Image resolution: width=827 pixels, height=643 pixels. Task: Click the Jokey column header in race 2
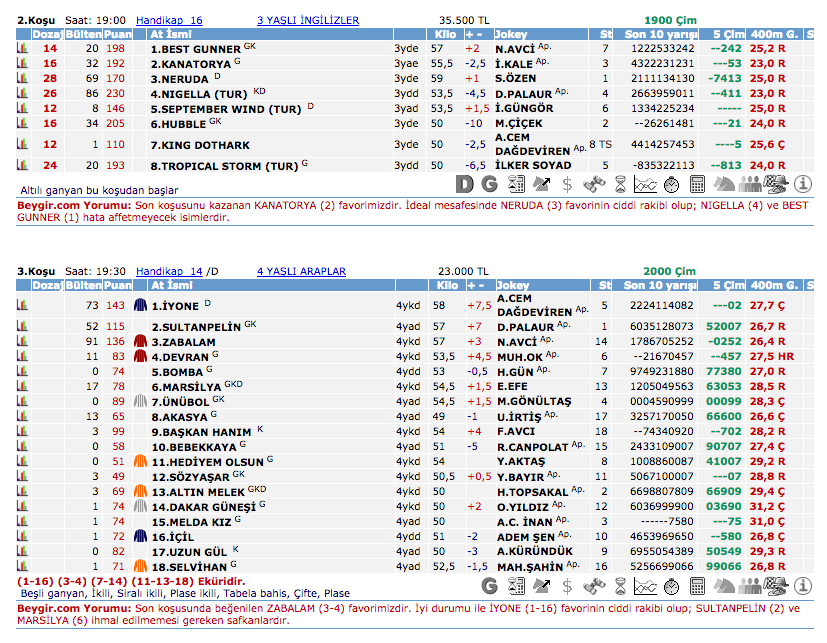[512, 34]
